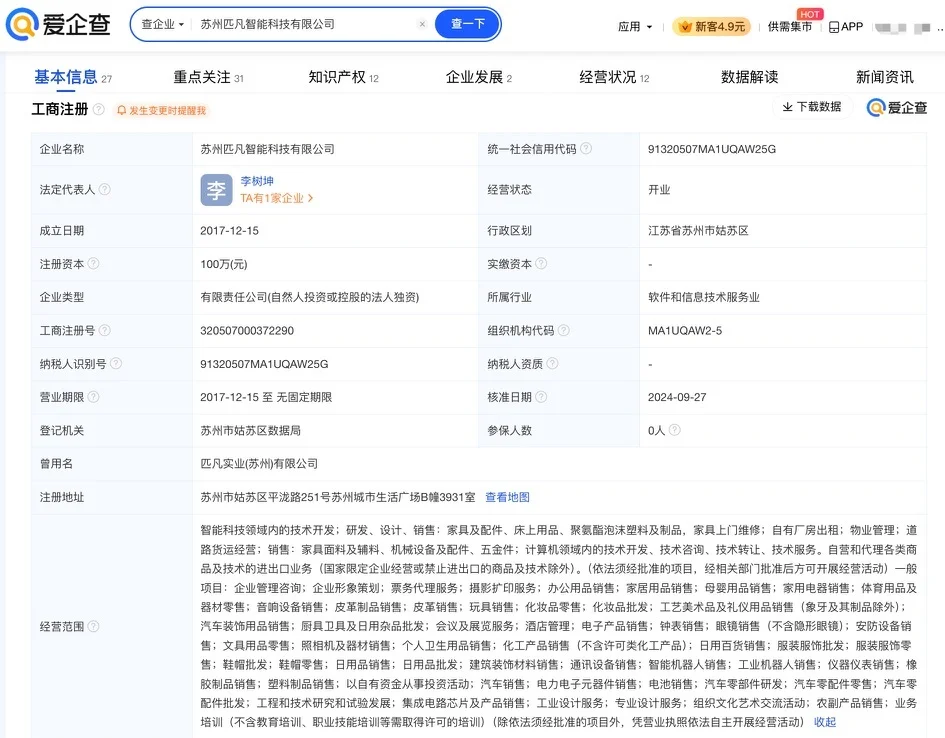Open 查看地图 link for registered address
The image size is (945, 738).
[507, 497]
